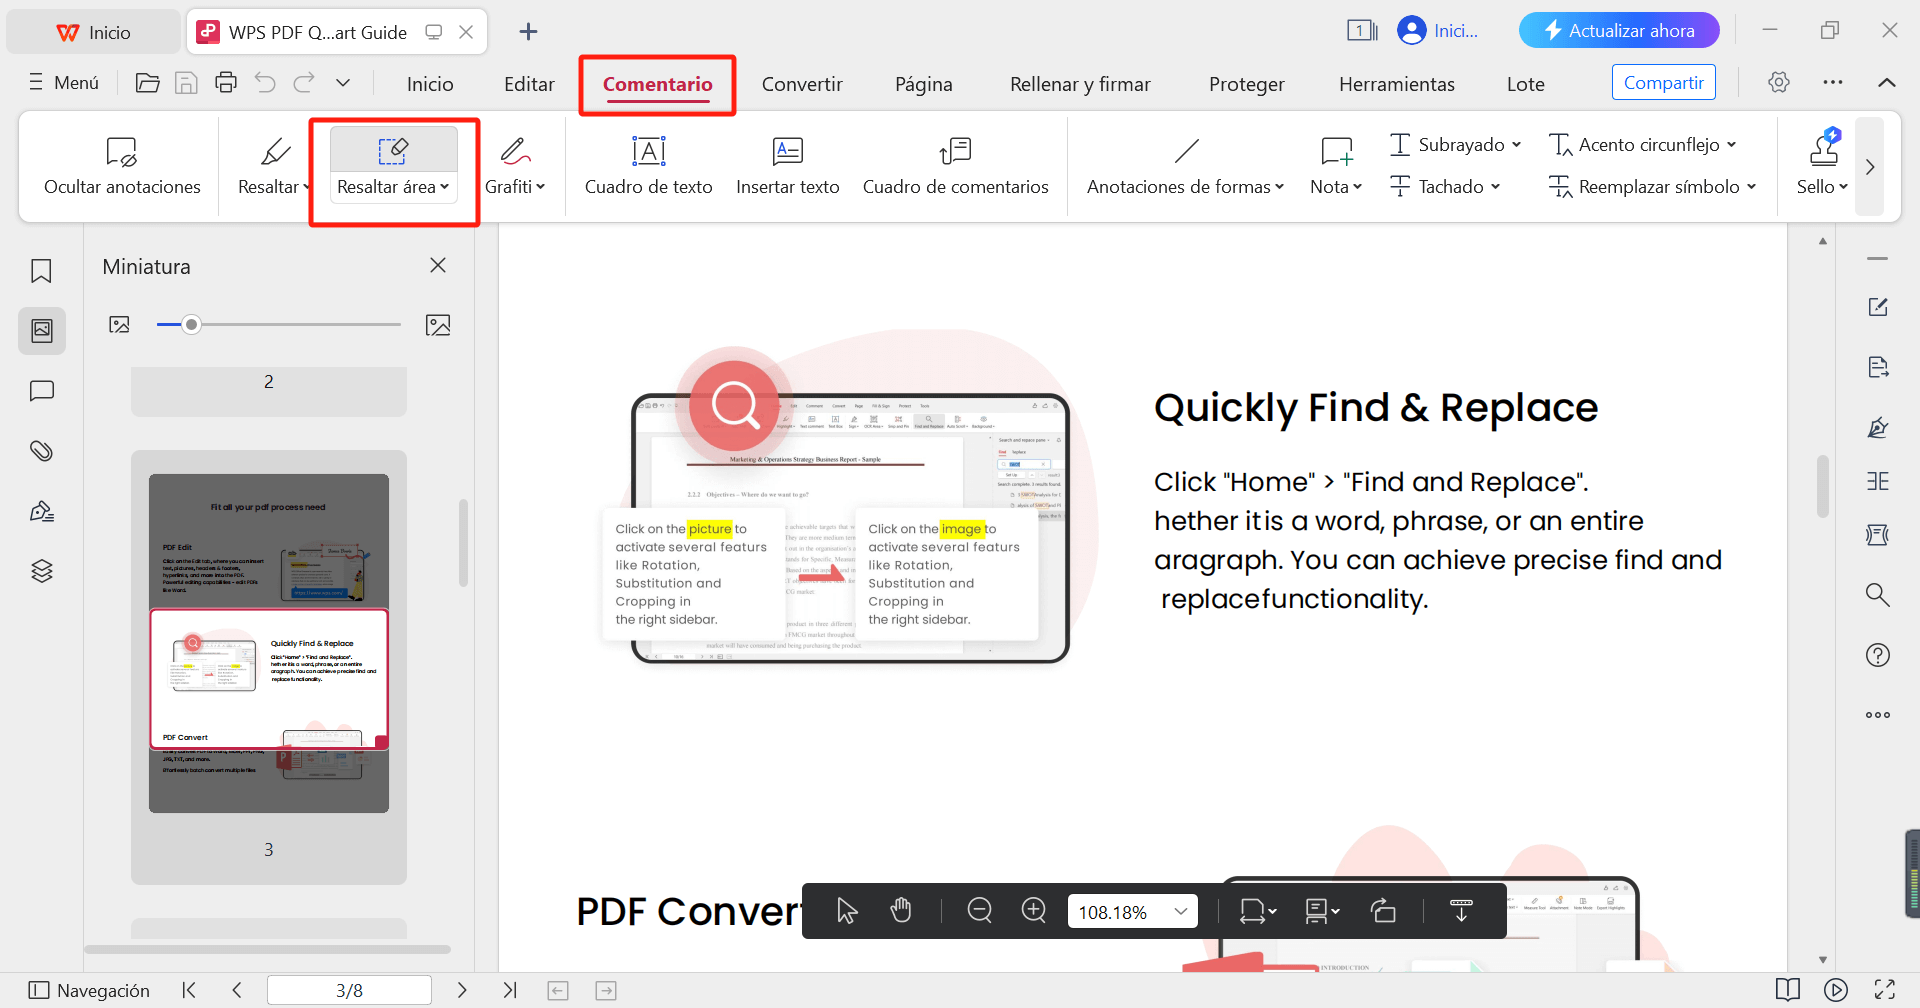This screenshot has height=1008, width=1920.
Task: Switch to the Página tab
Action: 924,84
